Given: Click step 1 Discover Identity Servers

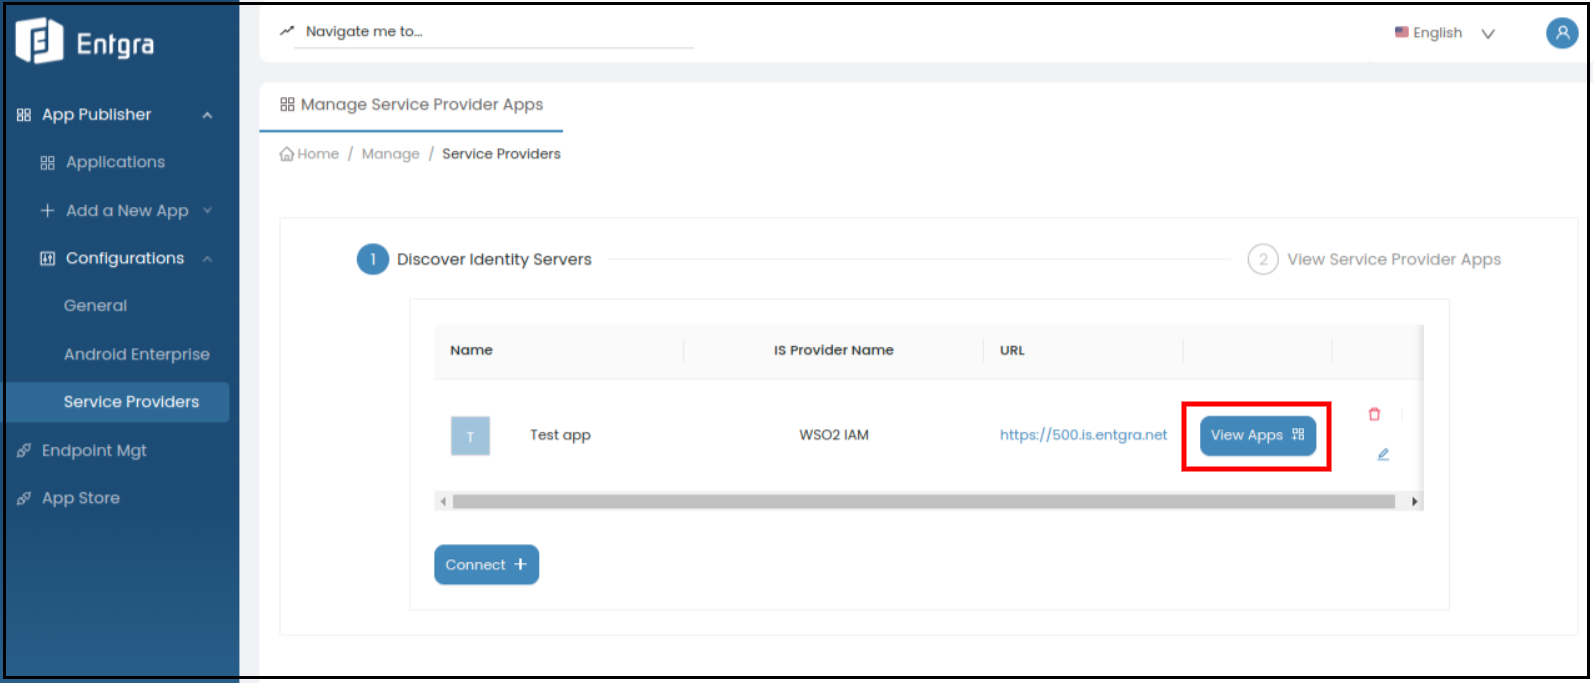Looking at the screenshot, I should click(x=474, y=259).
